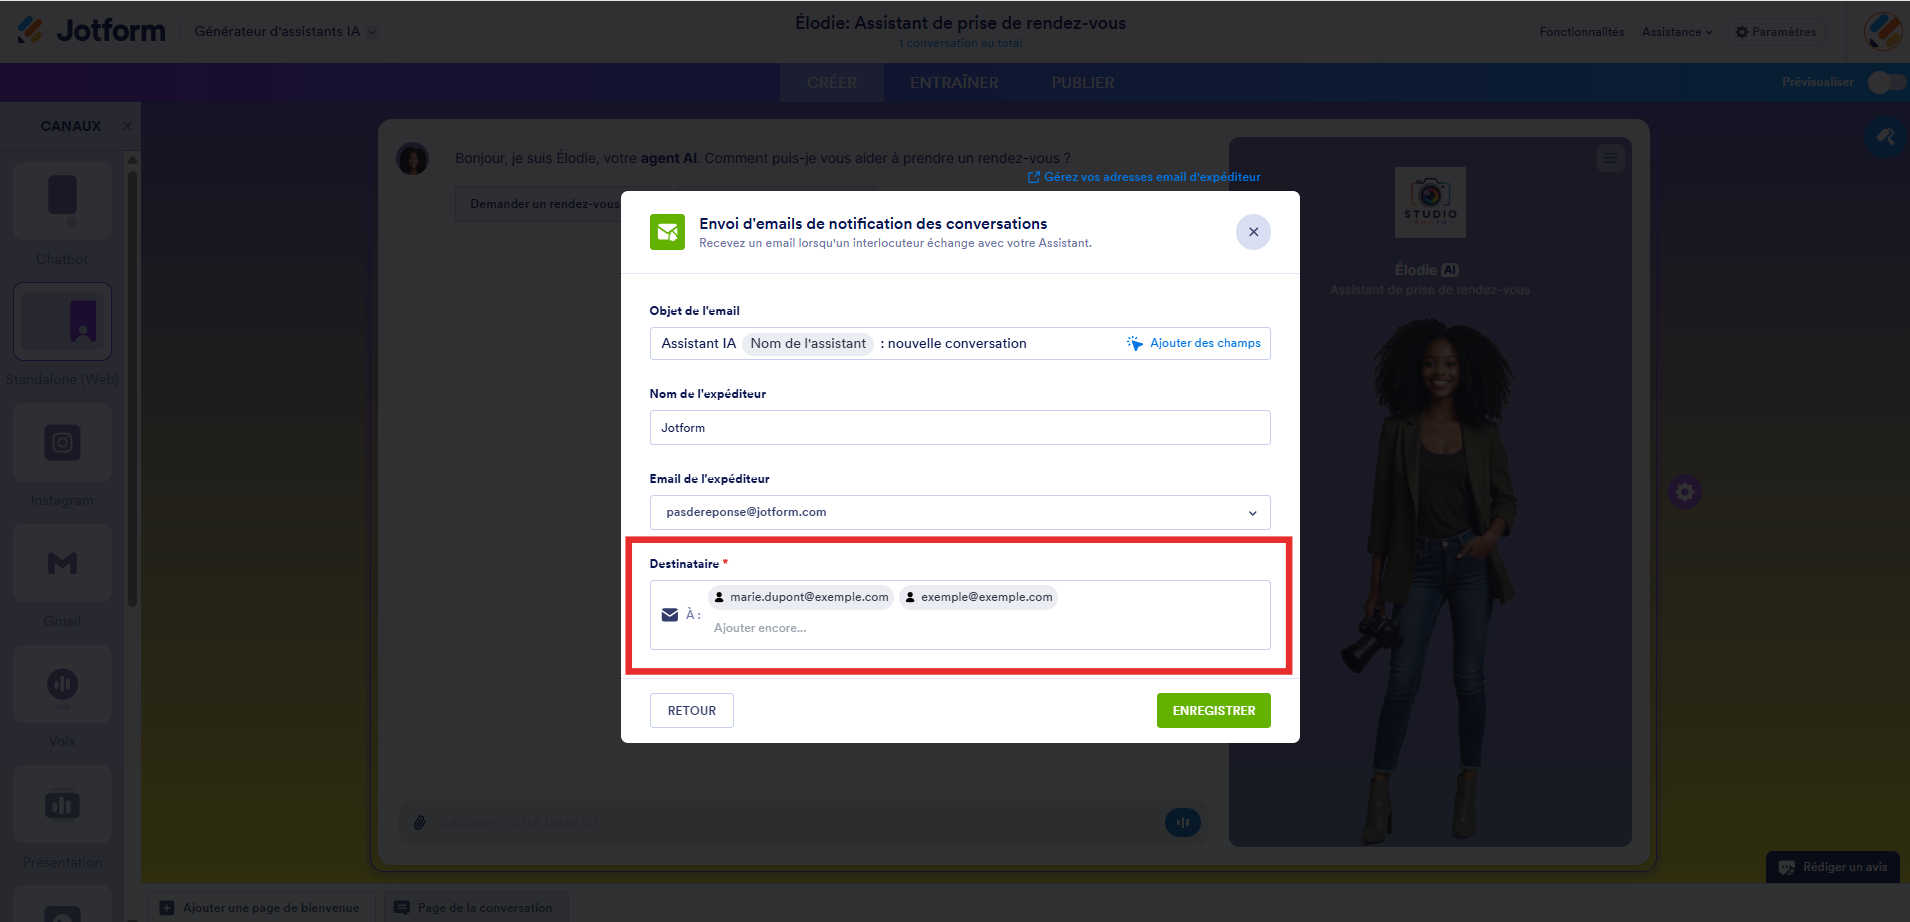Click the Jotform logo

(91, 31)
